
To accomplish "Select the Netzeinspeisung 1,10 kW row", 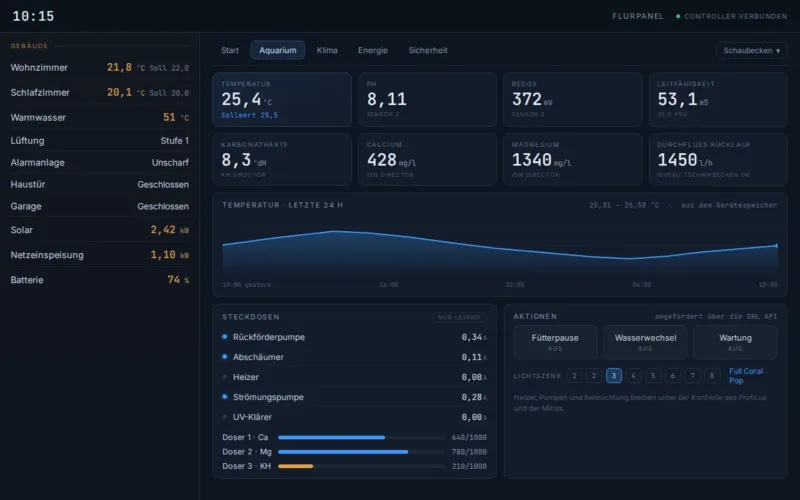I will [x=99, y=255].
